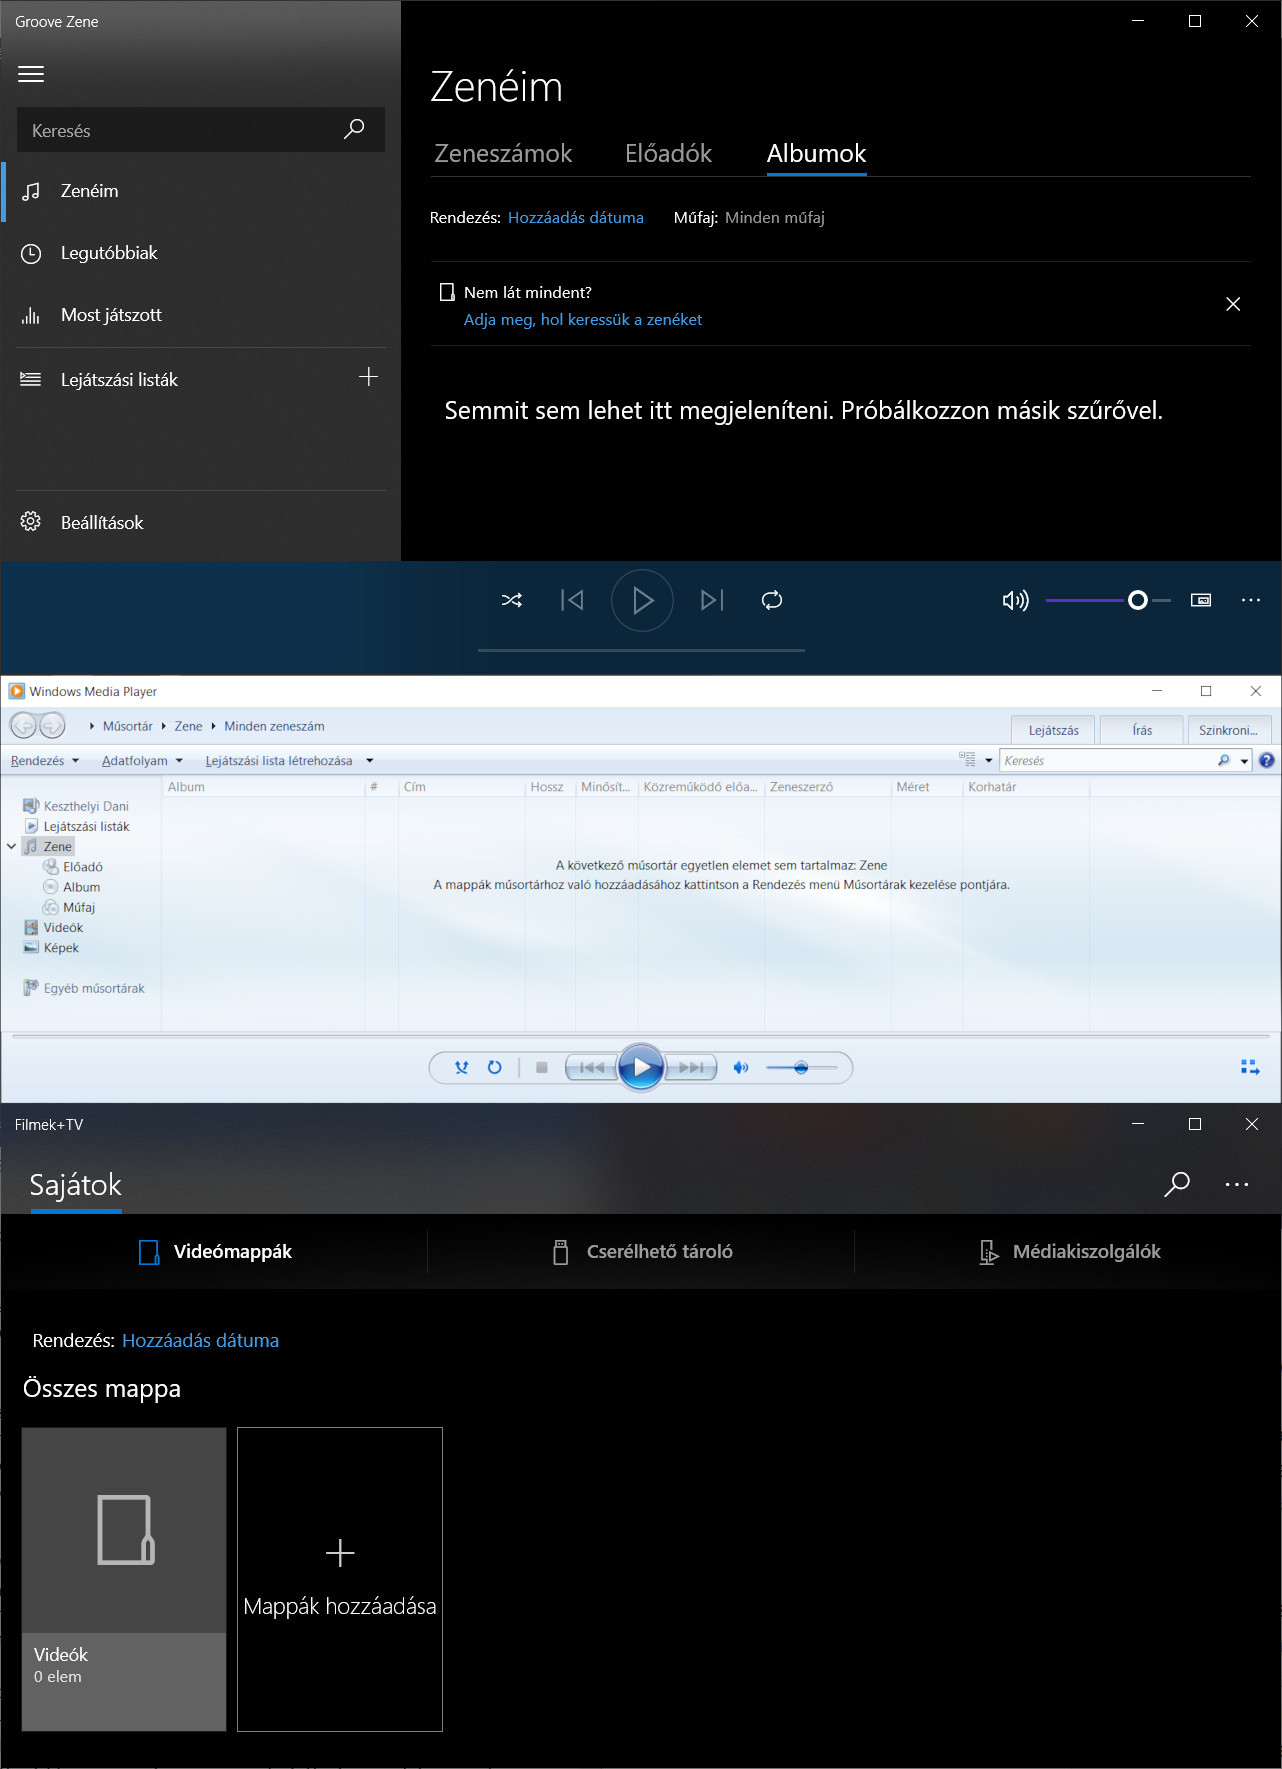
Task: Open Filmek+TV more options ellipsis
Action: click(x=1237, y=1184)
